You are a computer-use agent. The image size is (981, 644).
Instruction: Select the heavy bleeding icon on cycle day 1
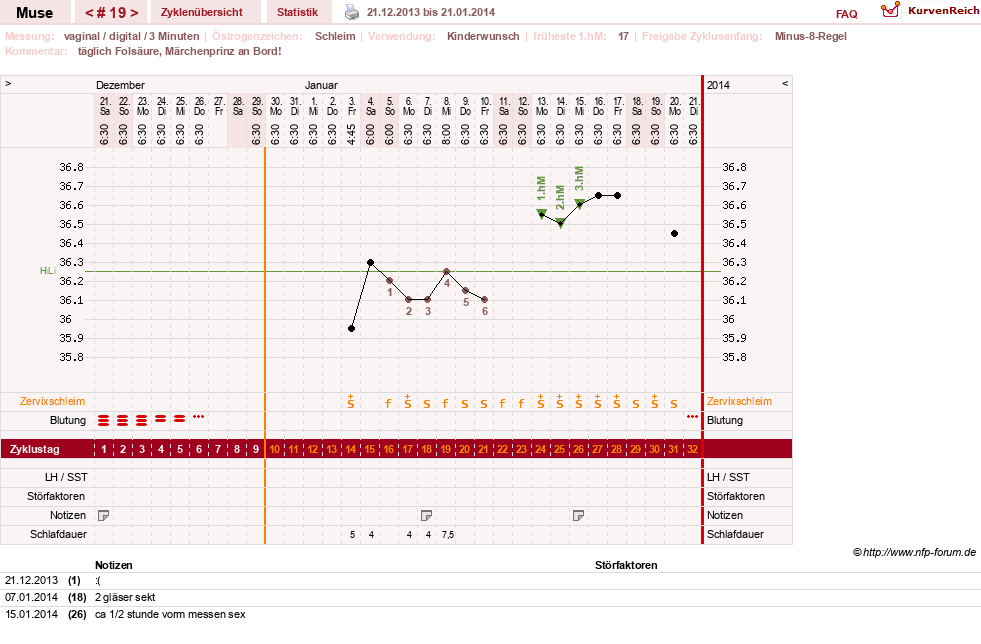click(104, 420)
